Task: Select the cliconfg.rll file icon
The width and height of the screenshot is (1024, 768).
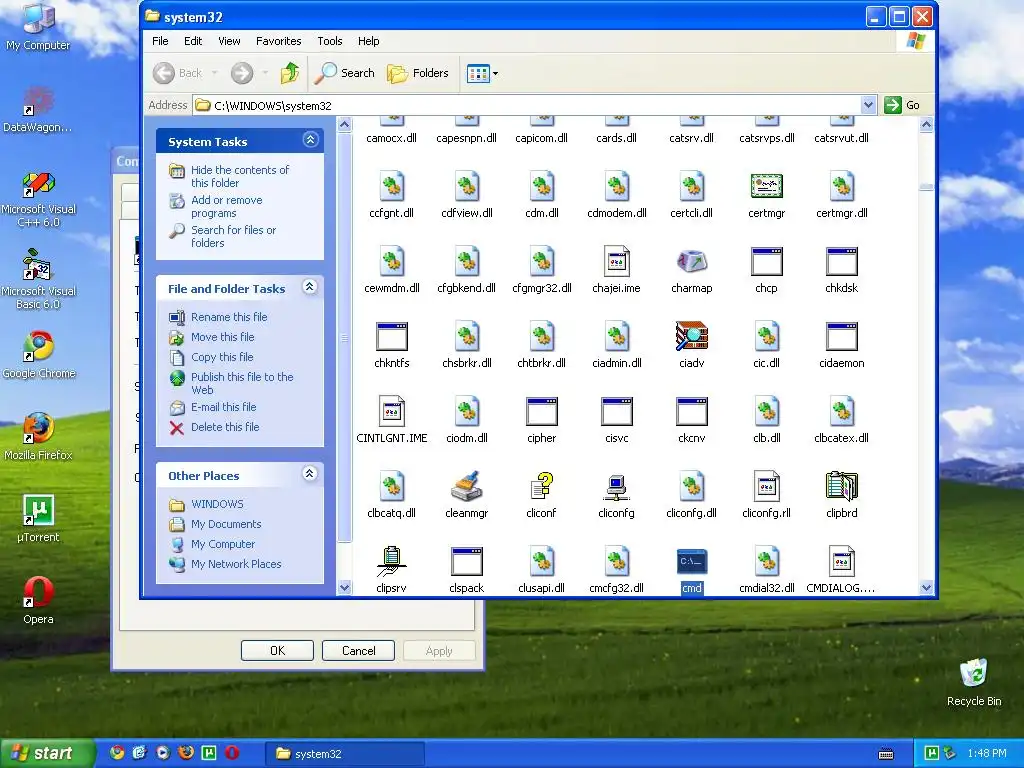Action: click(x=766, y=487)
